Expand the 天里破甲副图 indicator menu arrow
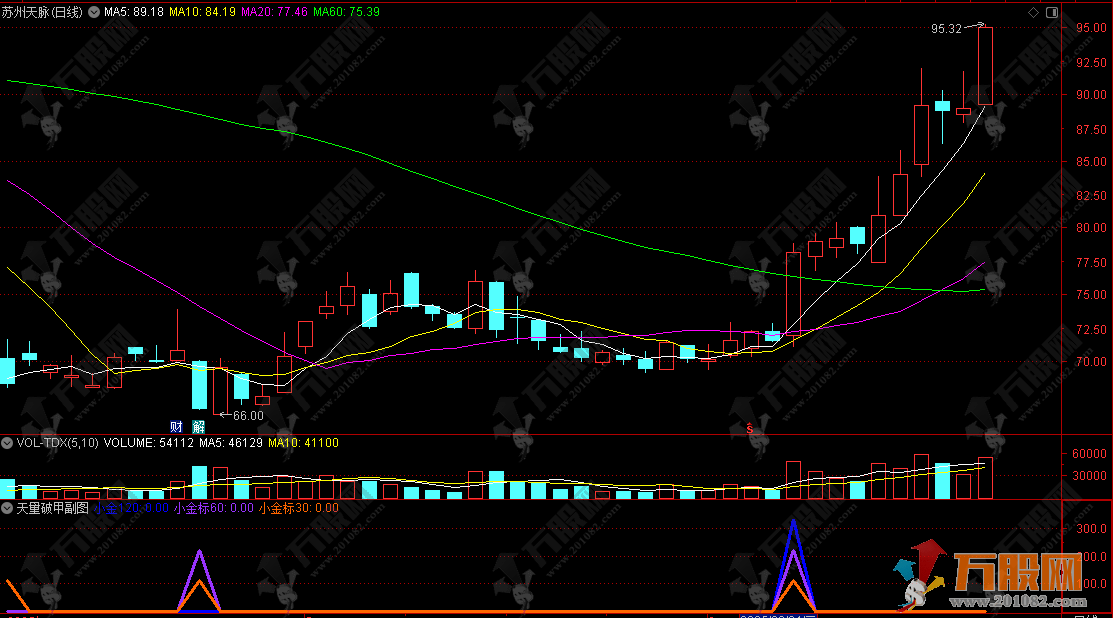 7,508
